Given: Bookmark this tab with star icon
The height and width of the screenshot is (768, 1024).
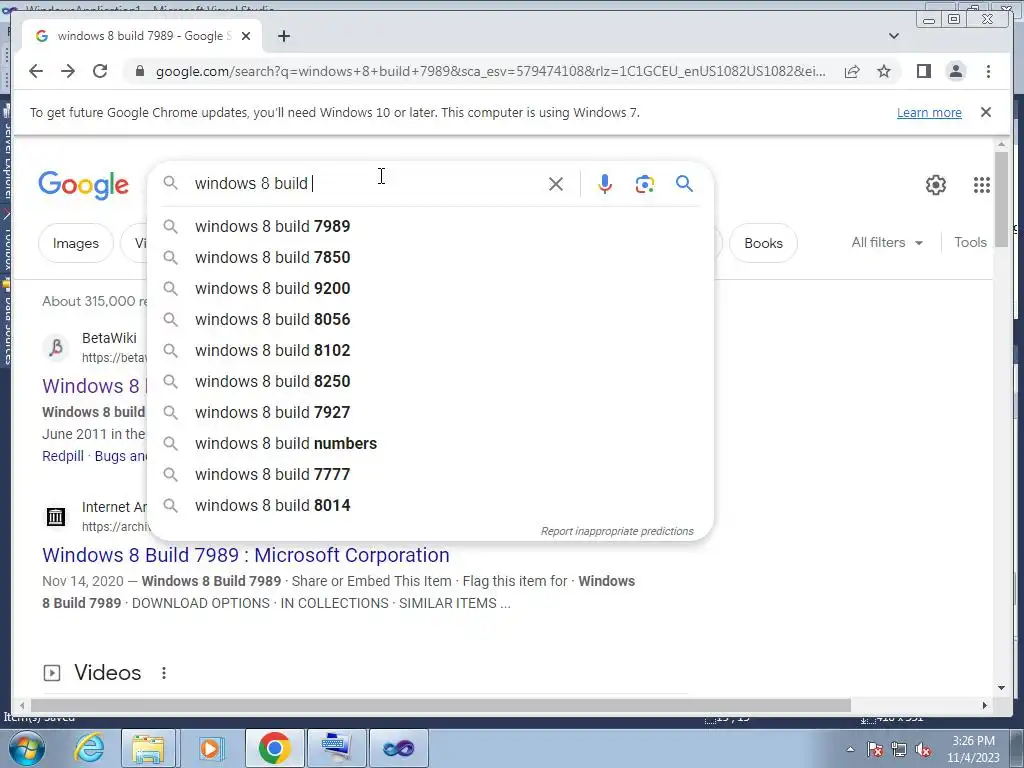Looking at the screenshot, I should [884, 71].
